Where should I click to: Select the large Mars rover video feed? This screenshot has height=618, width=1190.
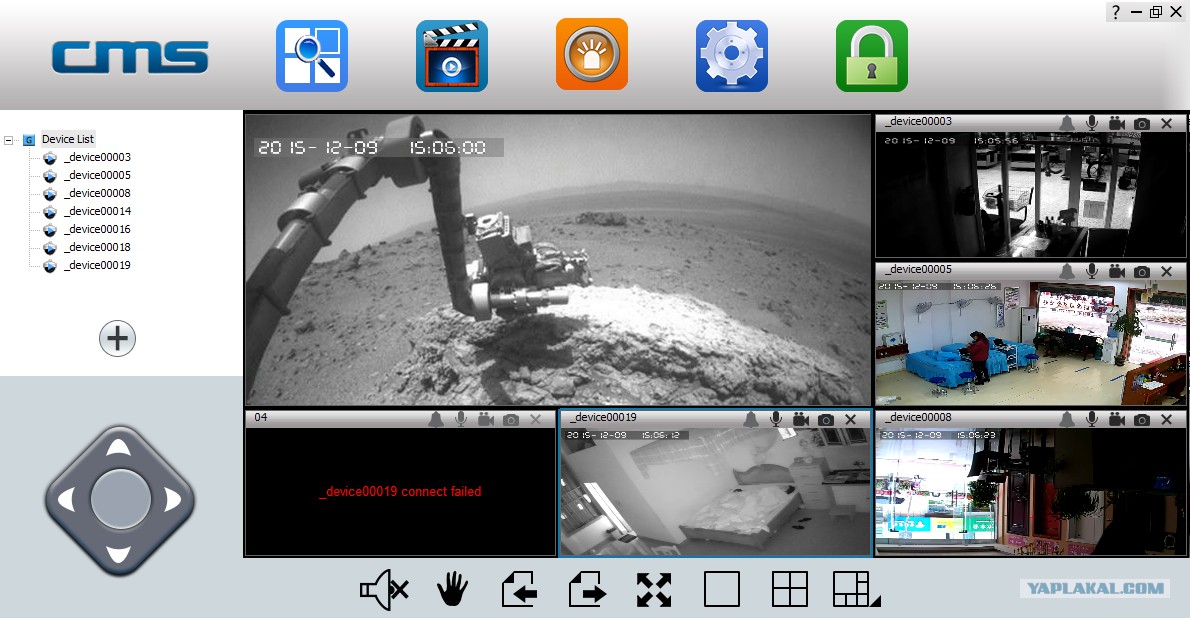pyautogui.click(x=558, y=260)
